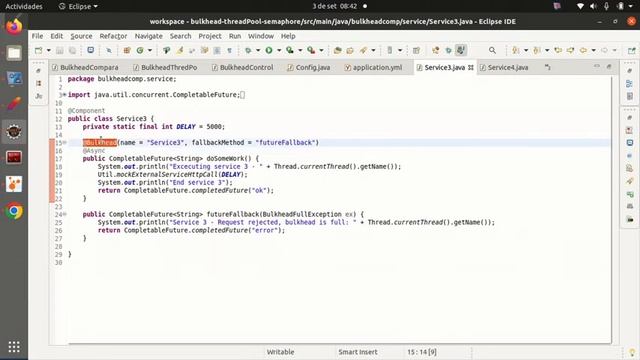640x360 pixels.
Task: Click the 'Smart Insert' status entry
Action: [x=358, y=352]
